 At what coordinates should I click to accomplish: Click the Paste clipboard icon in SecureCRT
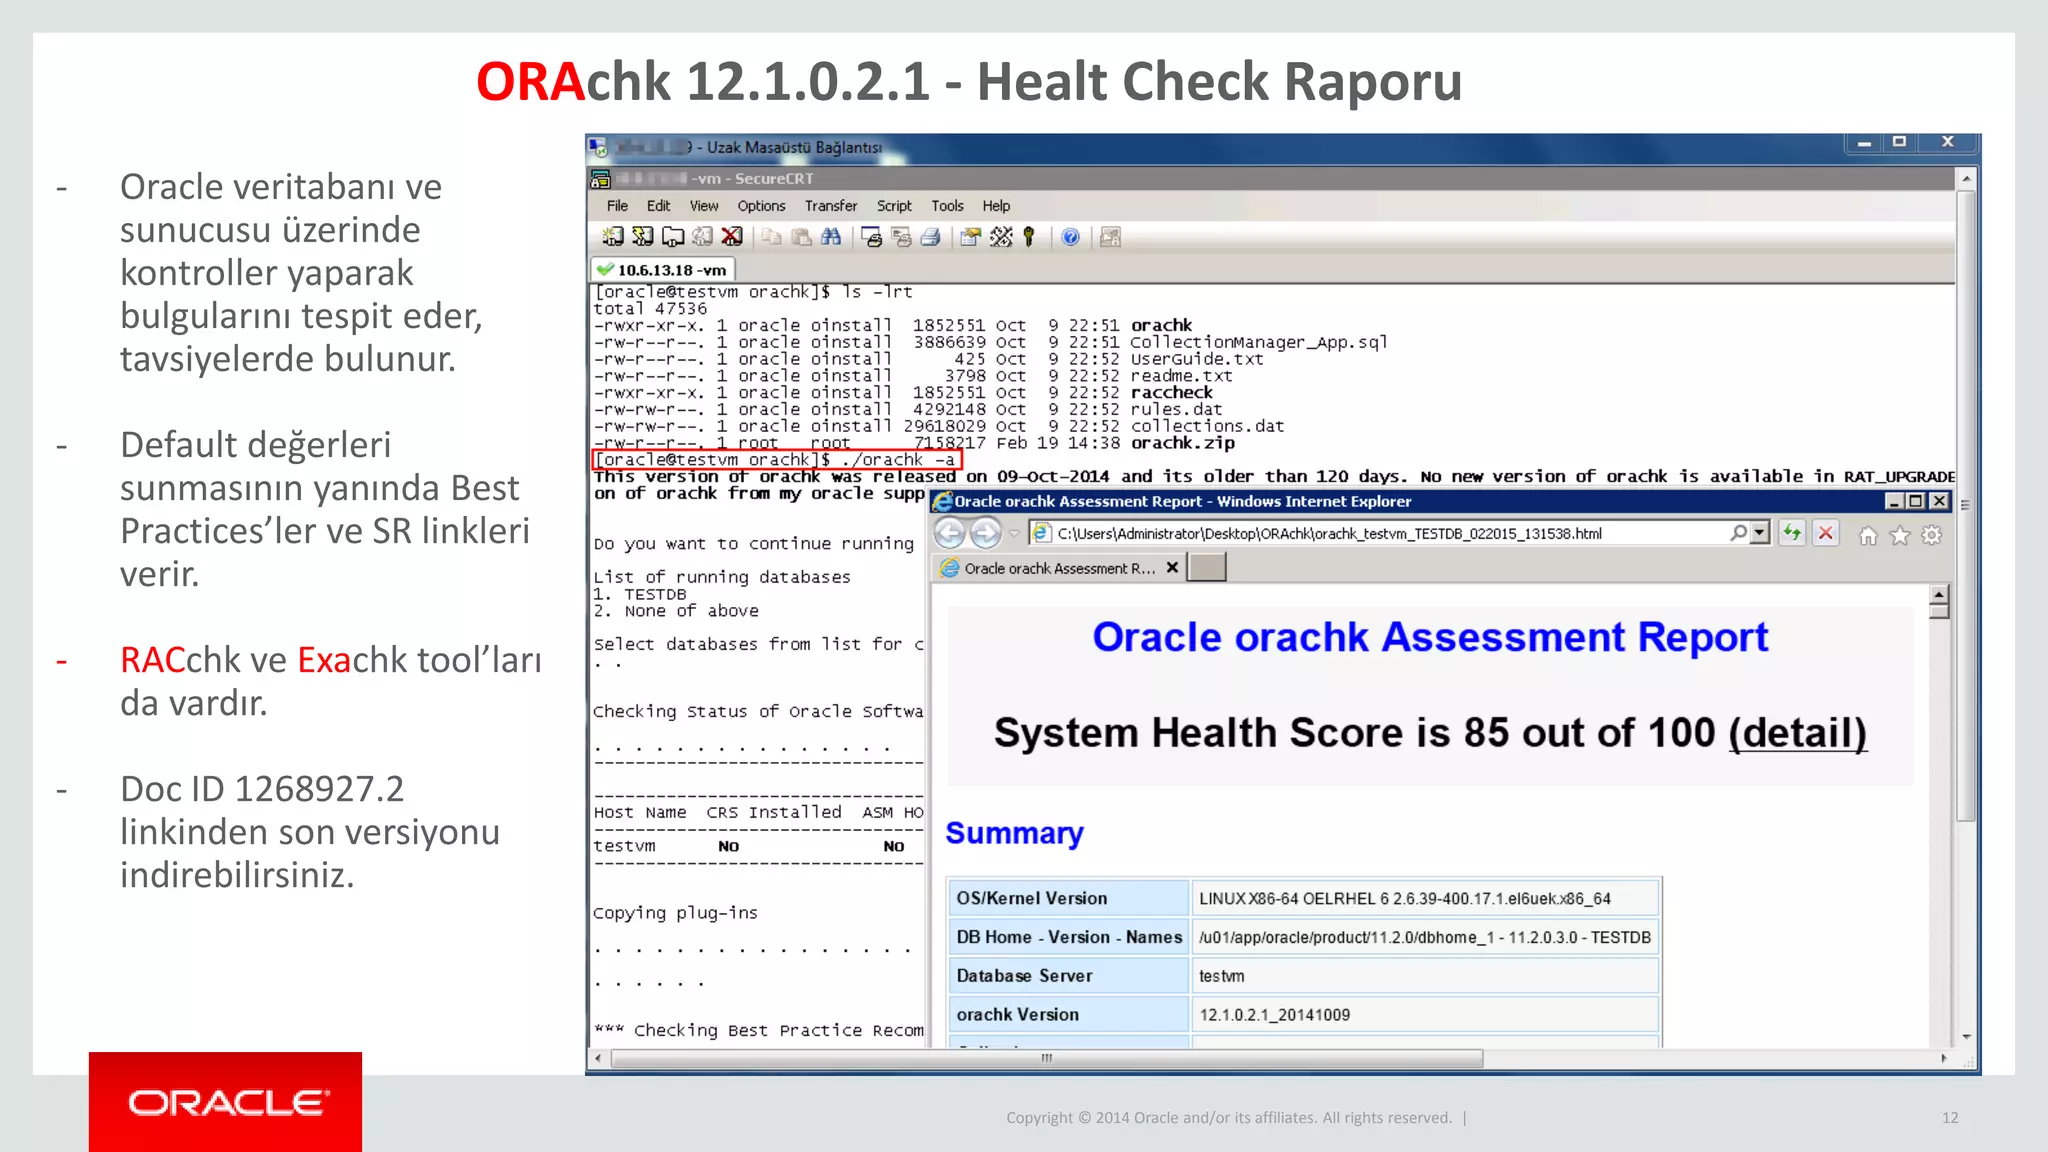tap(801, 237)
